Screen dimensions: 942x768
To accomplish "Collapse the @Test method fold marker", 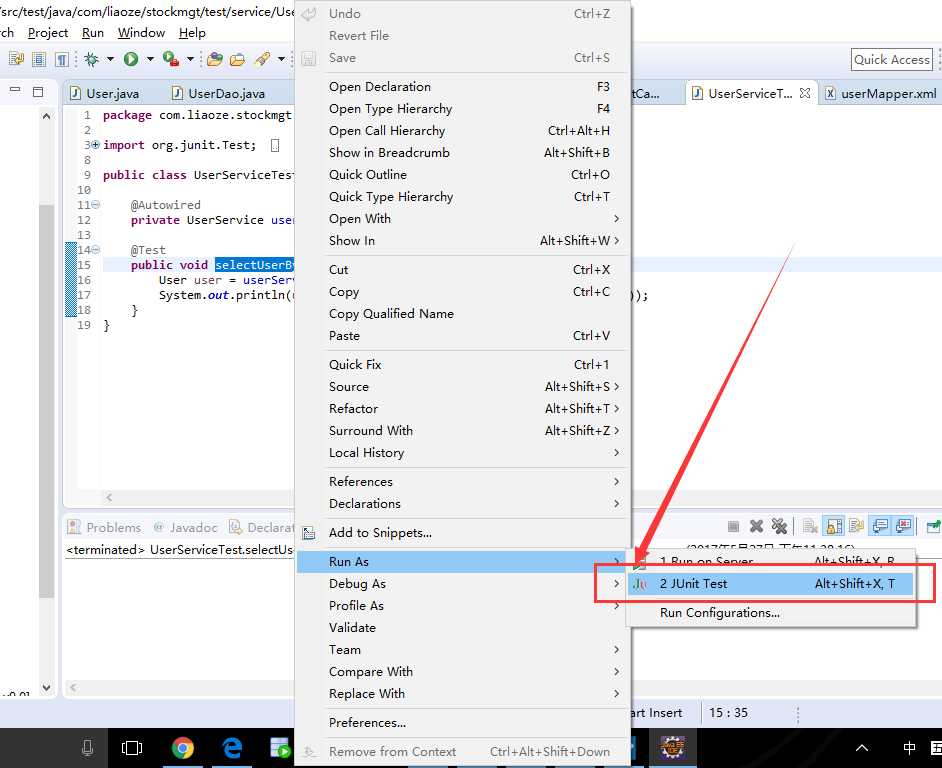I will tap(95, 250).
